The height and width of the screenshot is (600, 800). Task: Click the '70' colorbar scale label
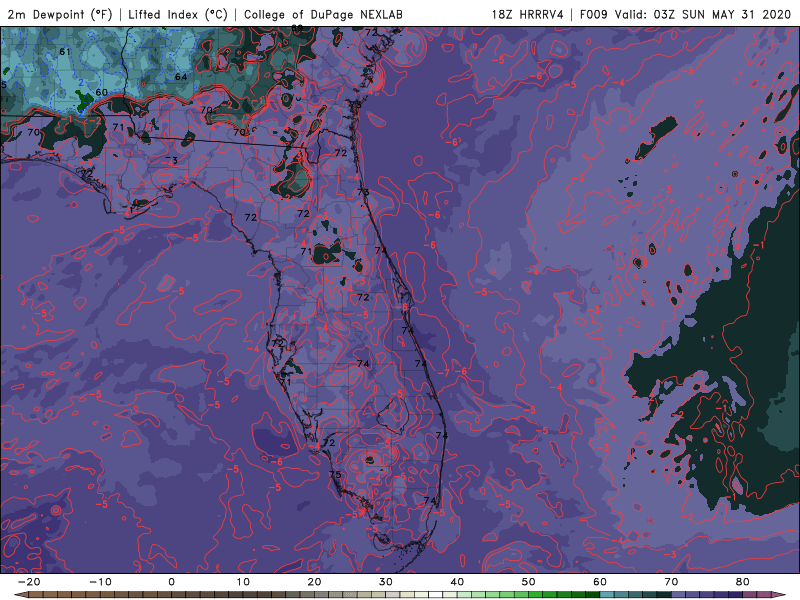(671, 582)
